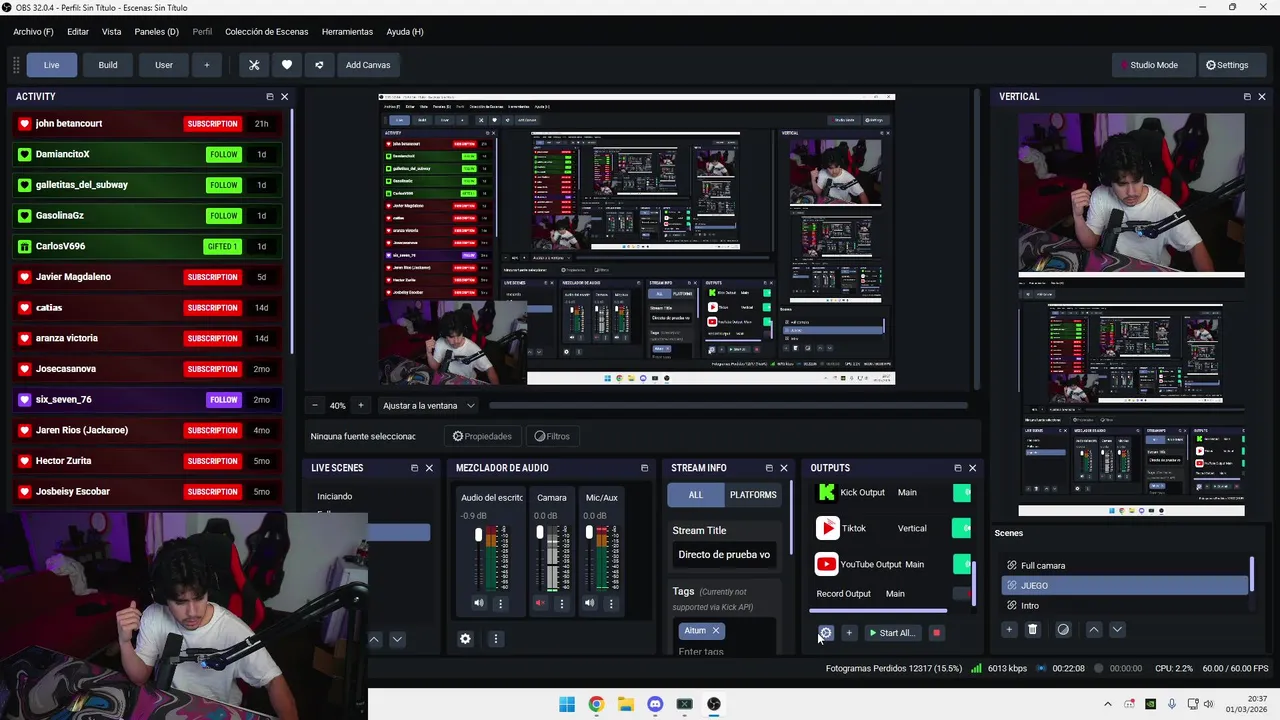Viewport: 1280px width, 720px height.
Task: Float the Mezclador de Audio panel
Action: point(644,468)
